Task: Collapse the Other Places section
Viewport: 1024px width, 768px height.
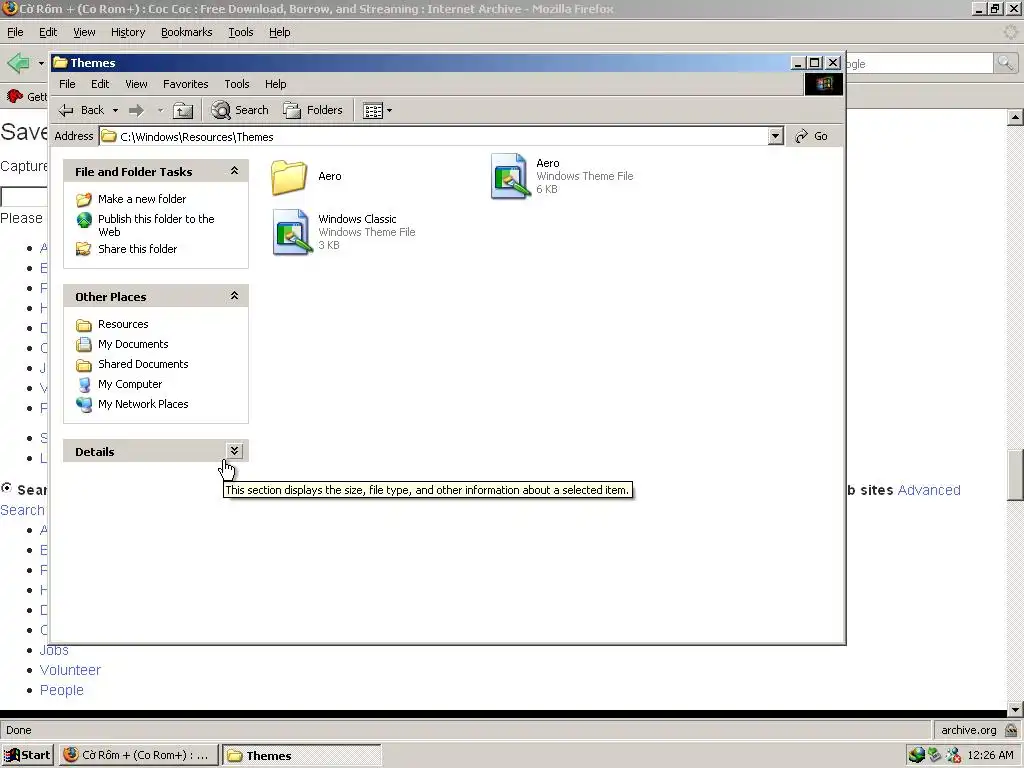Action: pos(234,296)
